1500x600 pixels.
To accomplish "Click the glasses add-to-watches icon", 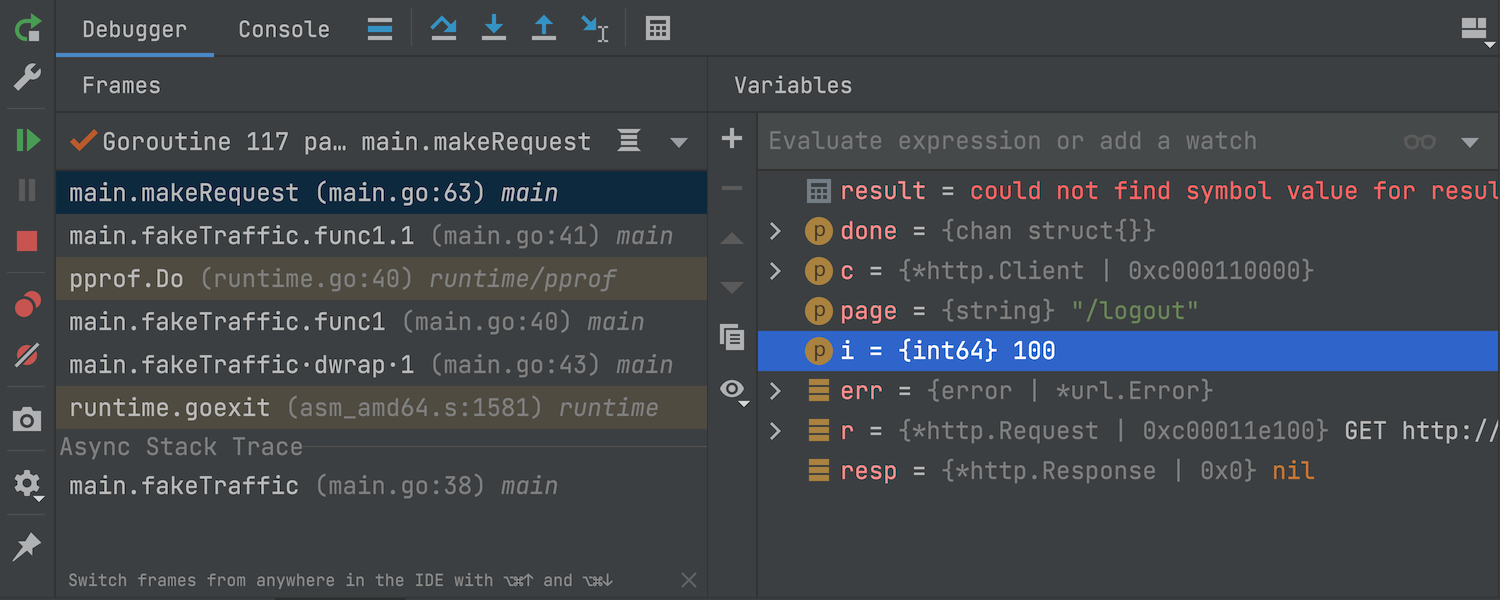I will pyautogui.click(x=1420, y=142).
